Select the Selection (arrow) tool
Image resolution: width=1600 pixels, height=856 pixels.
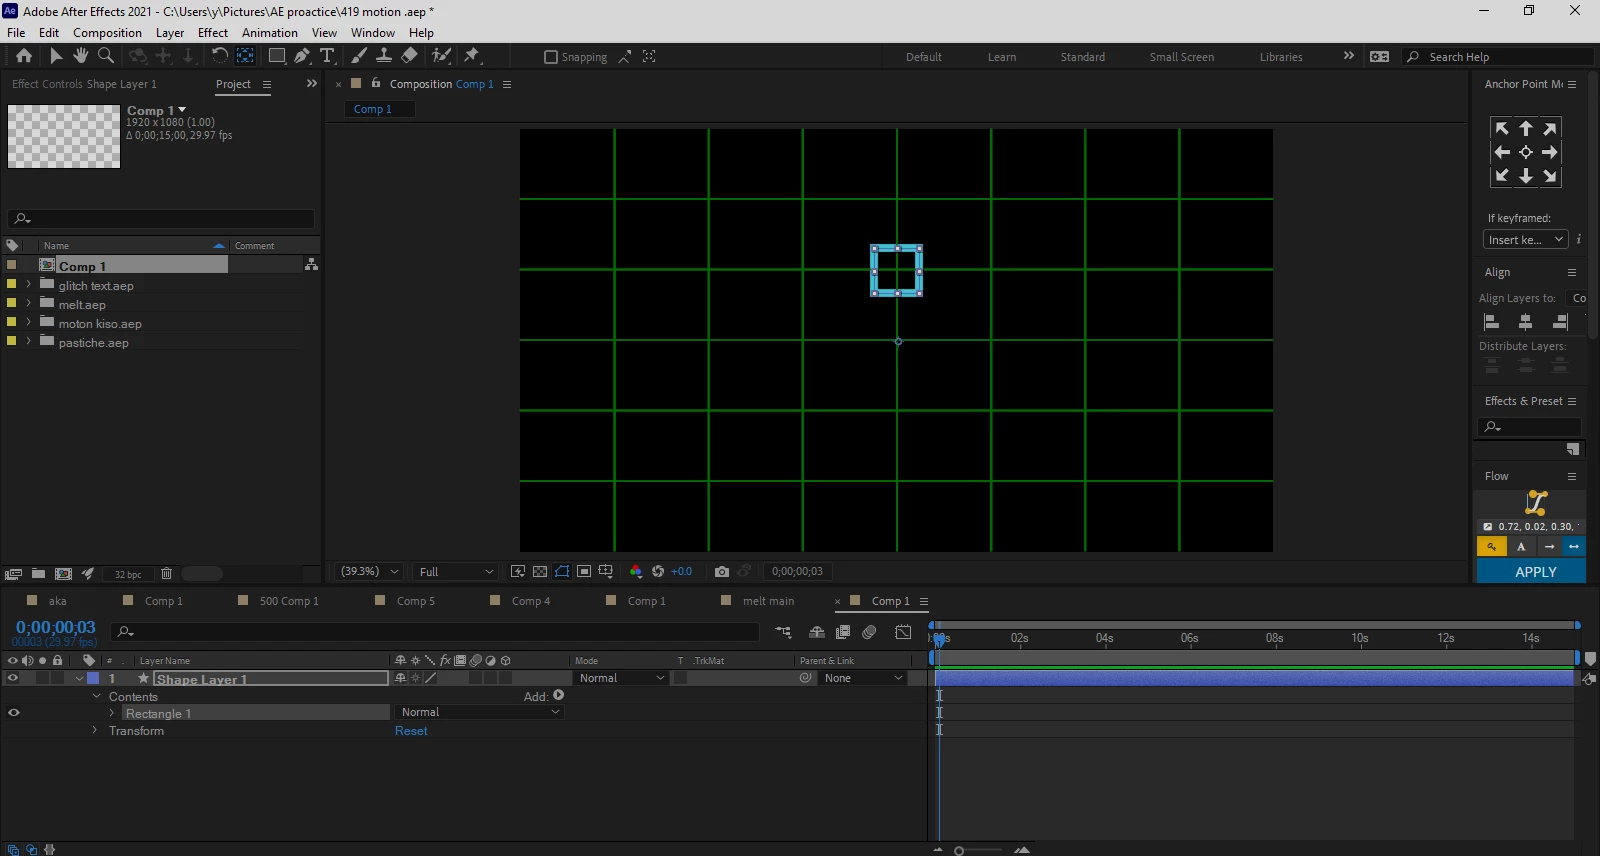56,56
